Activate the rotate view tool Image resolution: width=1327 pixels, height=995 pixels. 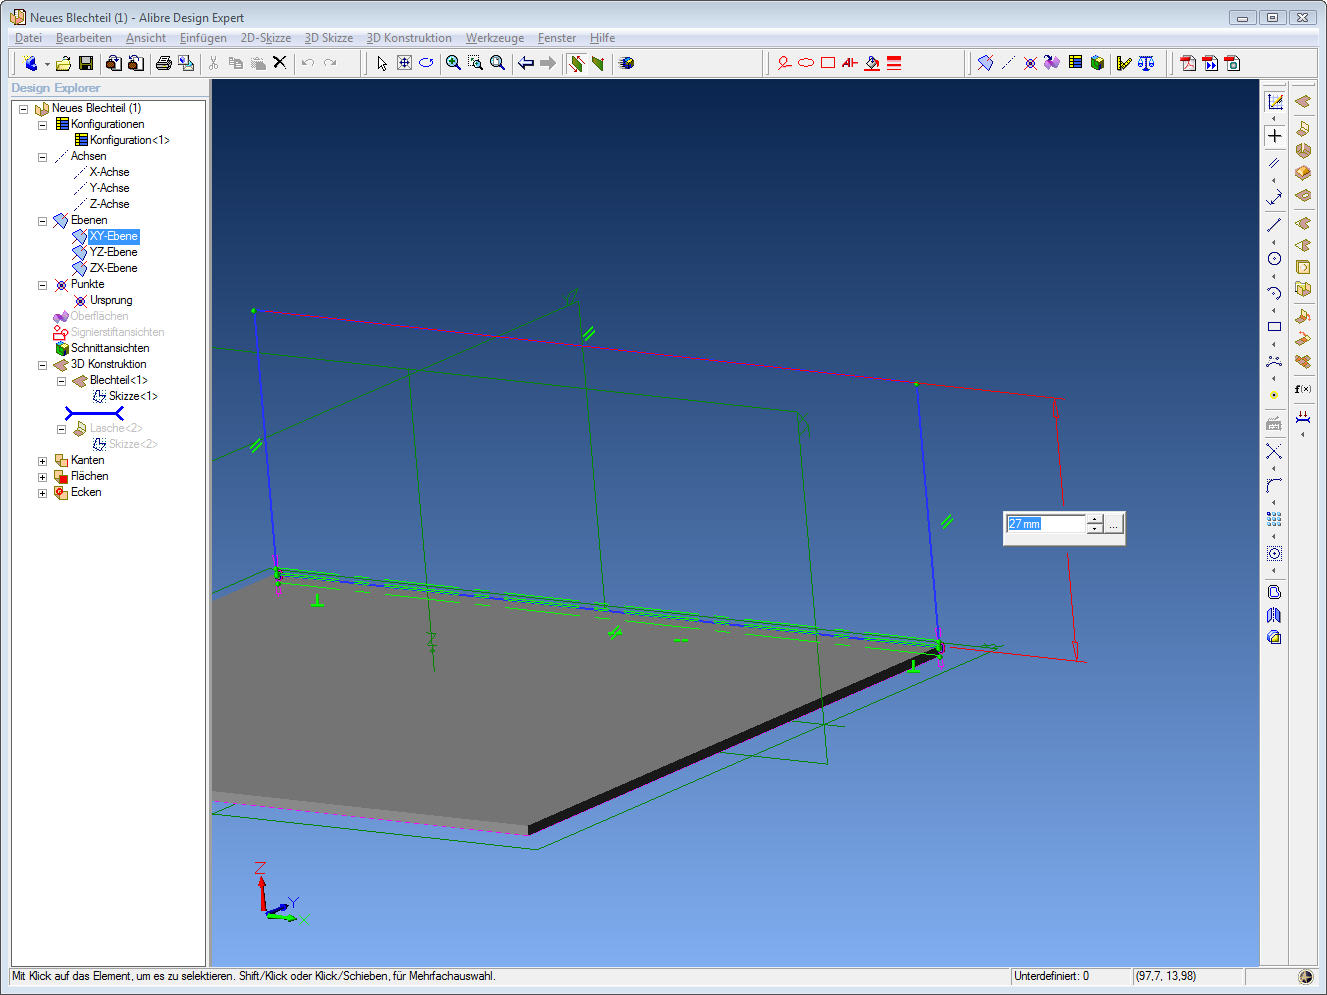coord(426,63)
